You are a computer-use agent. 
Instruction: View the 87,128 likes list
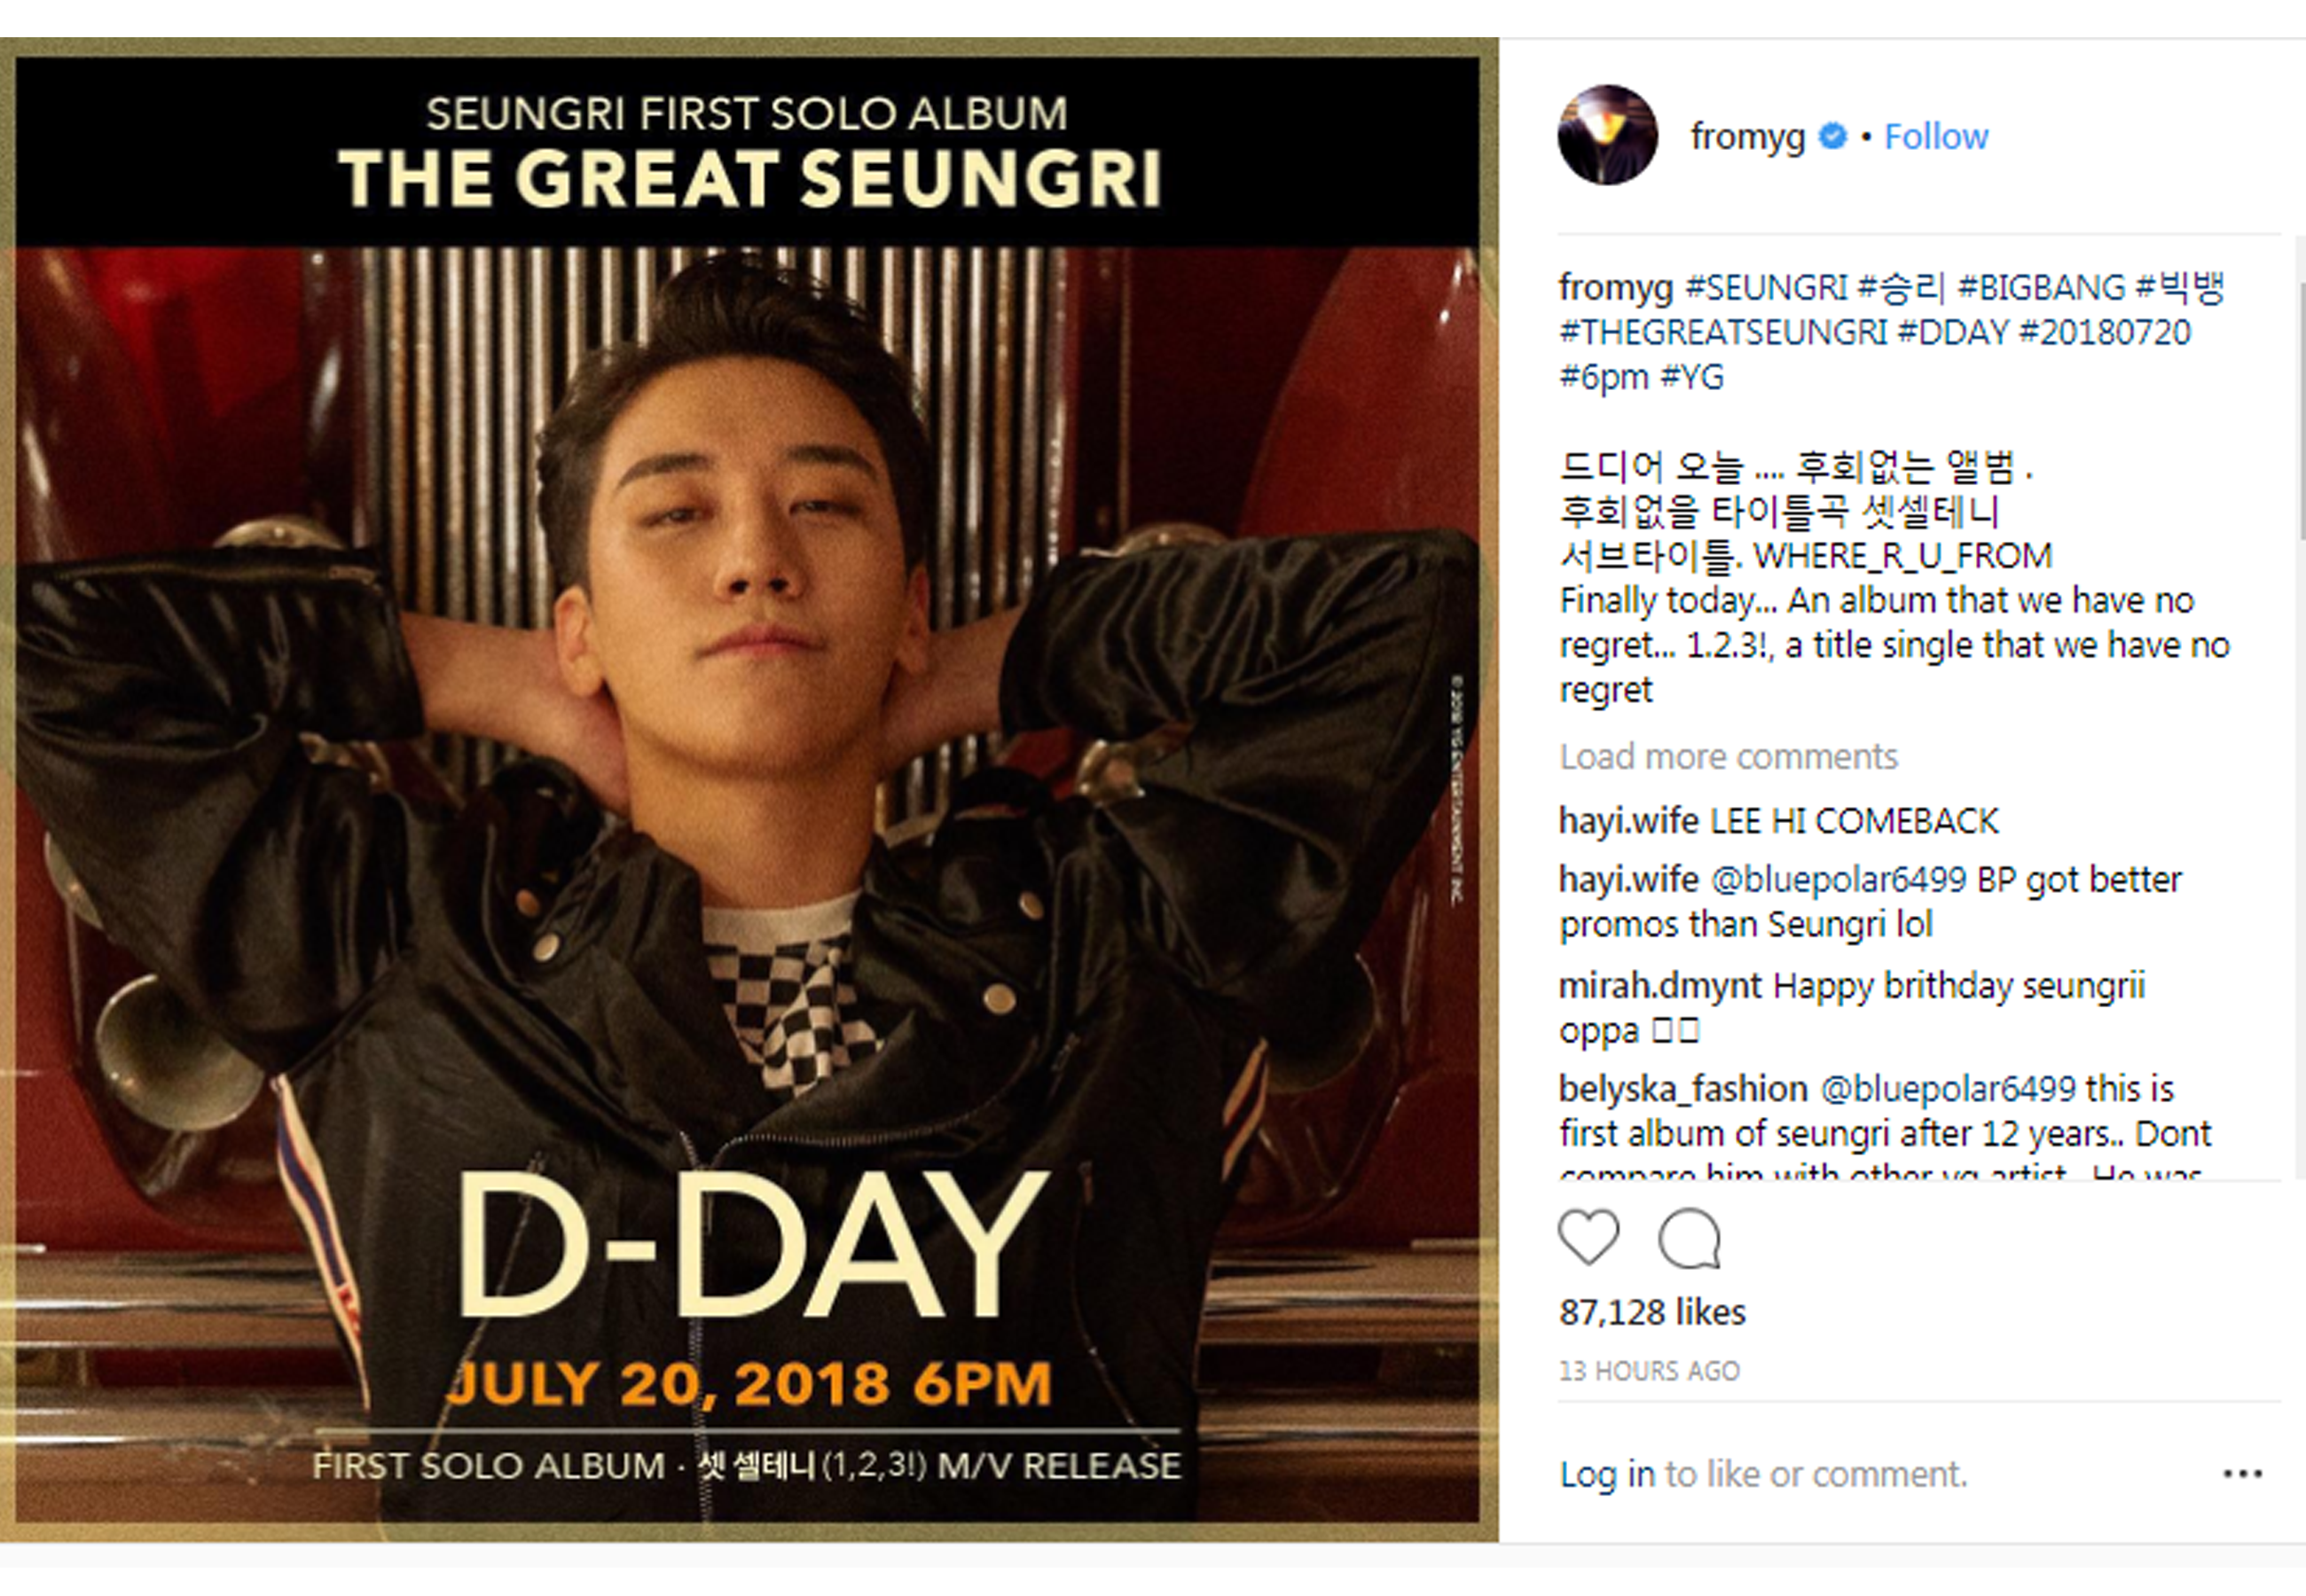tap(1652, 1312)
